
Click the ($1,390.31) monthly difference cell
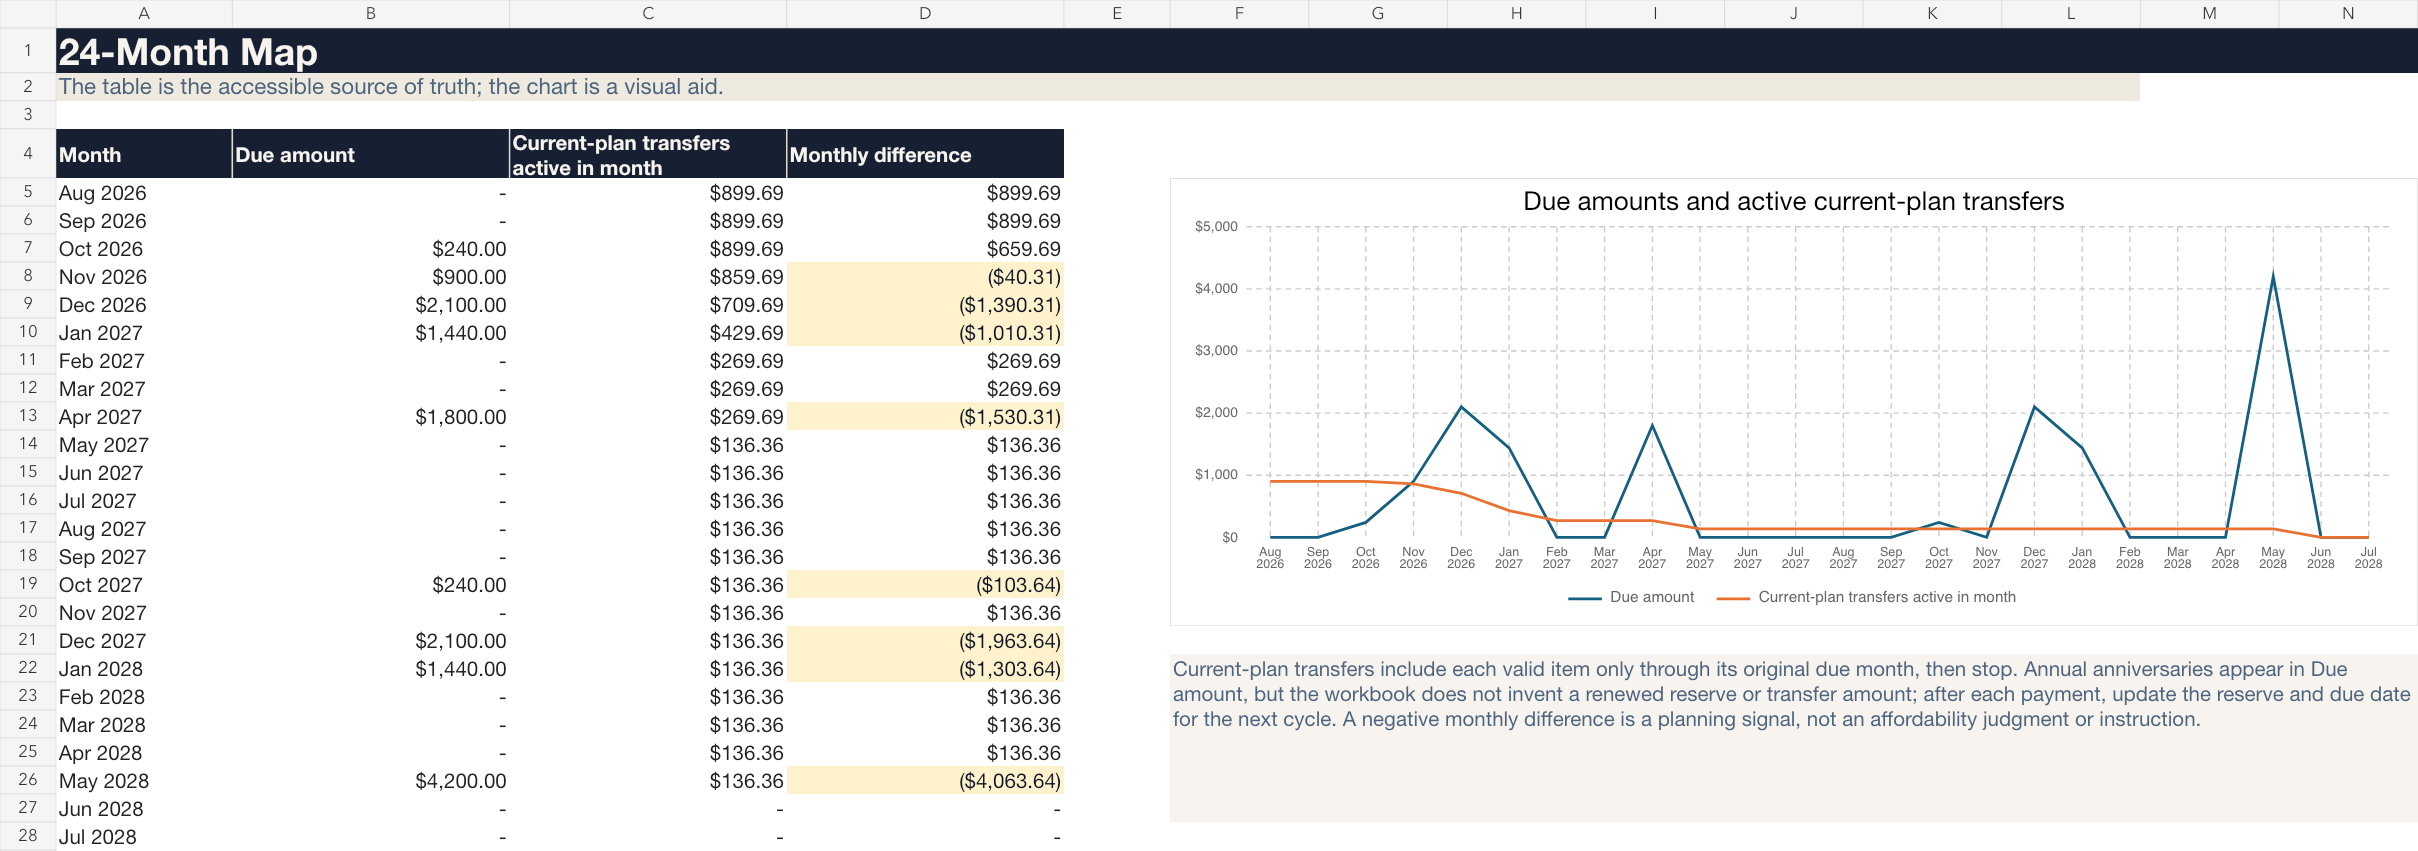coord(925,305)
